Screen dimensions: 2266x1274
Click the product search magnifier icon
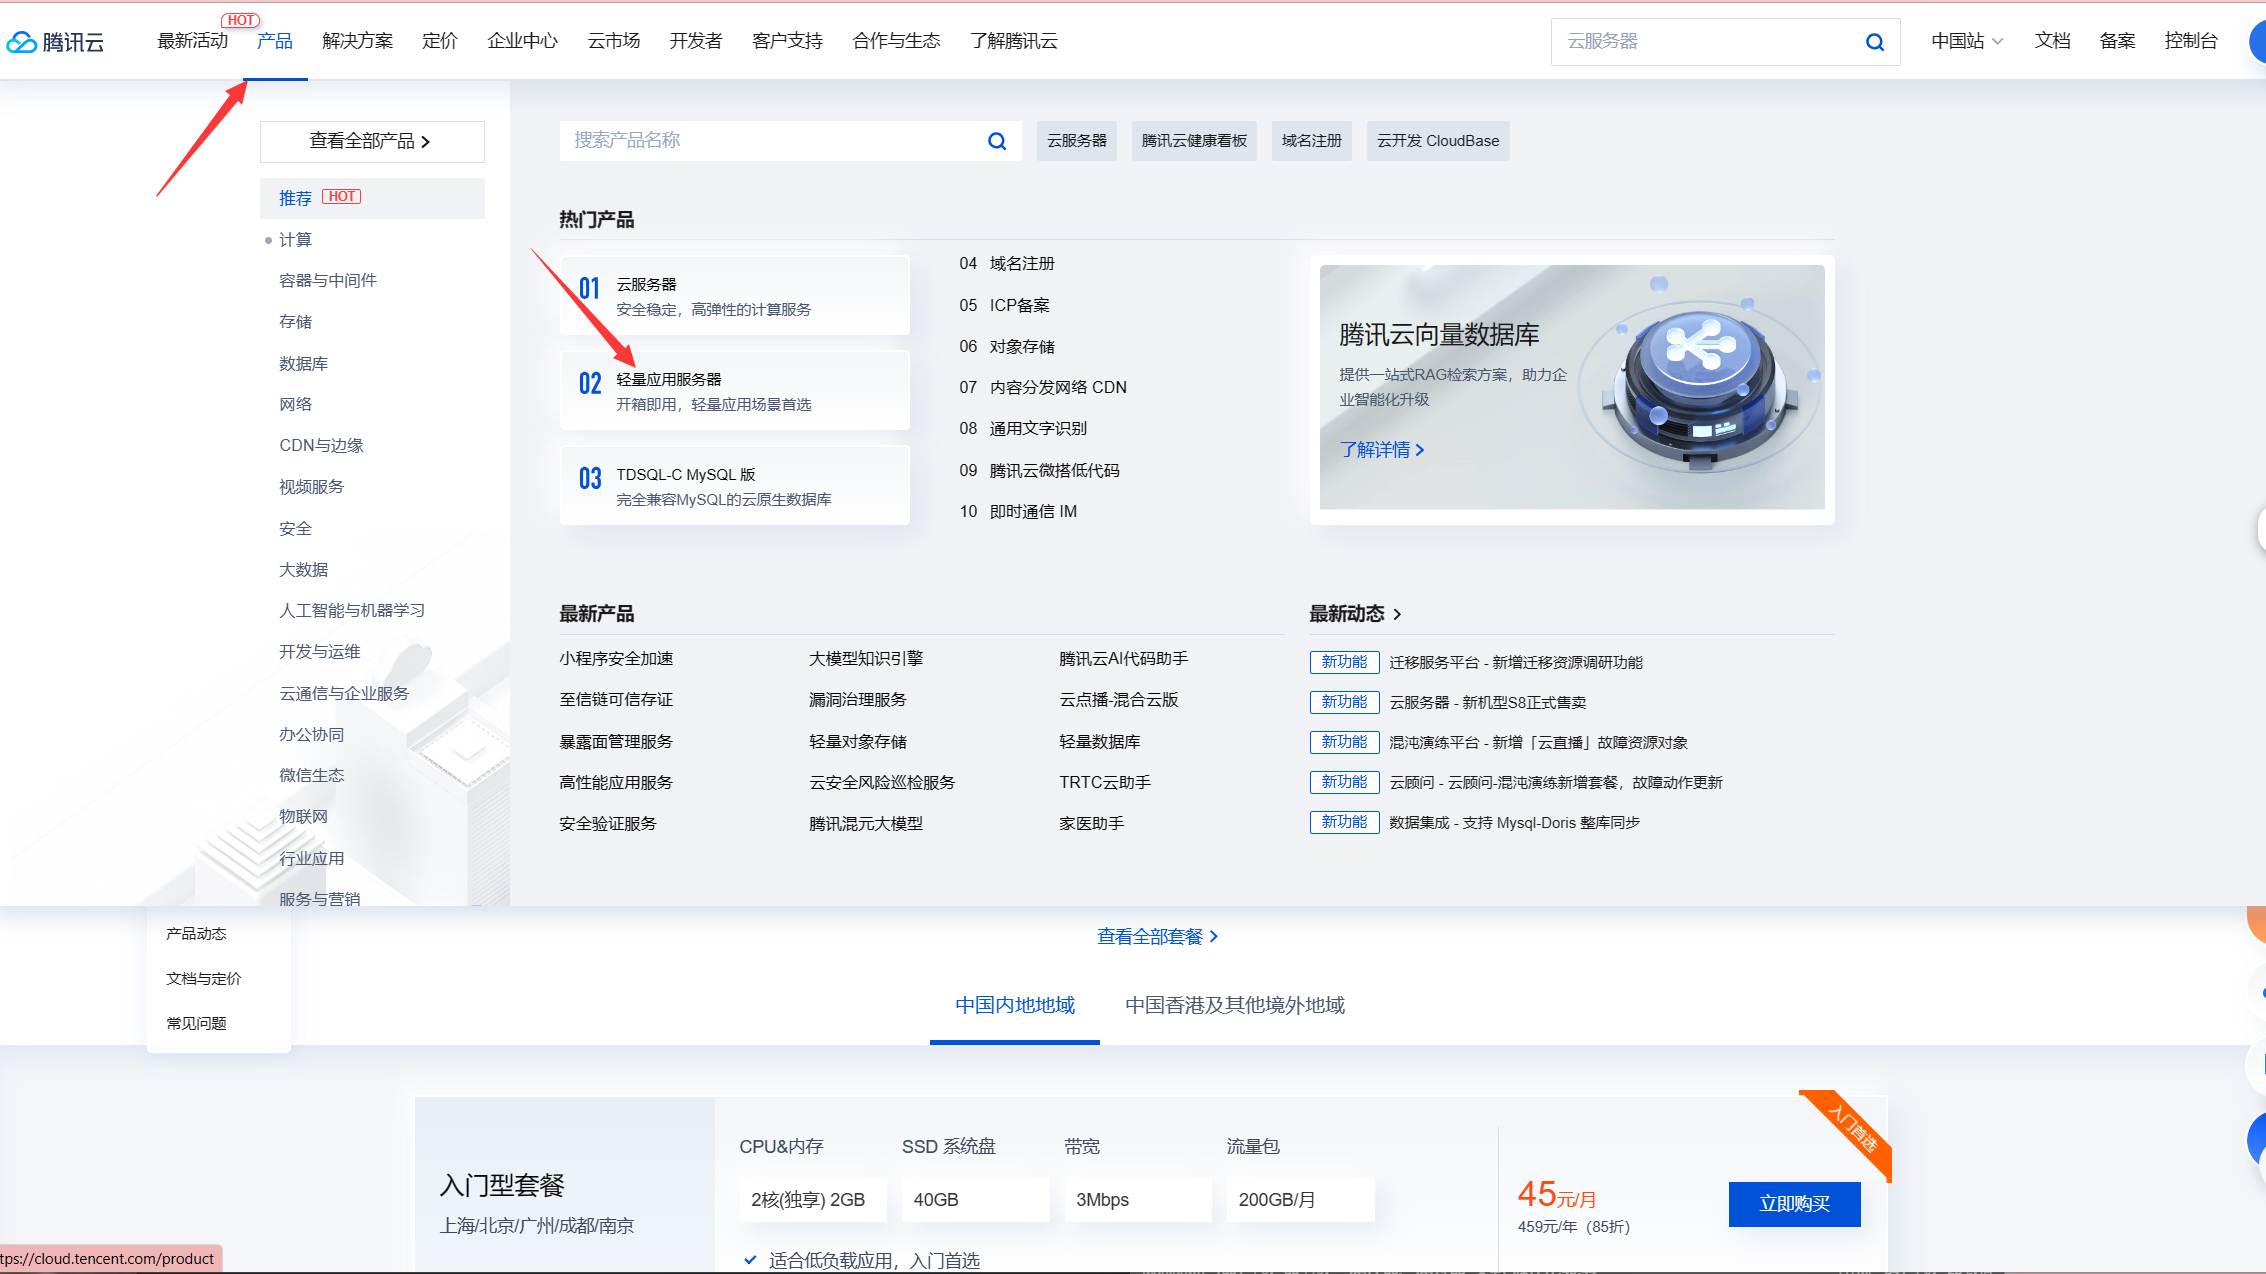coord(997,141)
